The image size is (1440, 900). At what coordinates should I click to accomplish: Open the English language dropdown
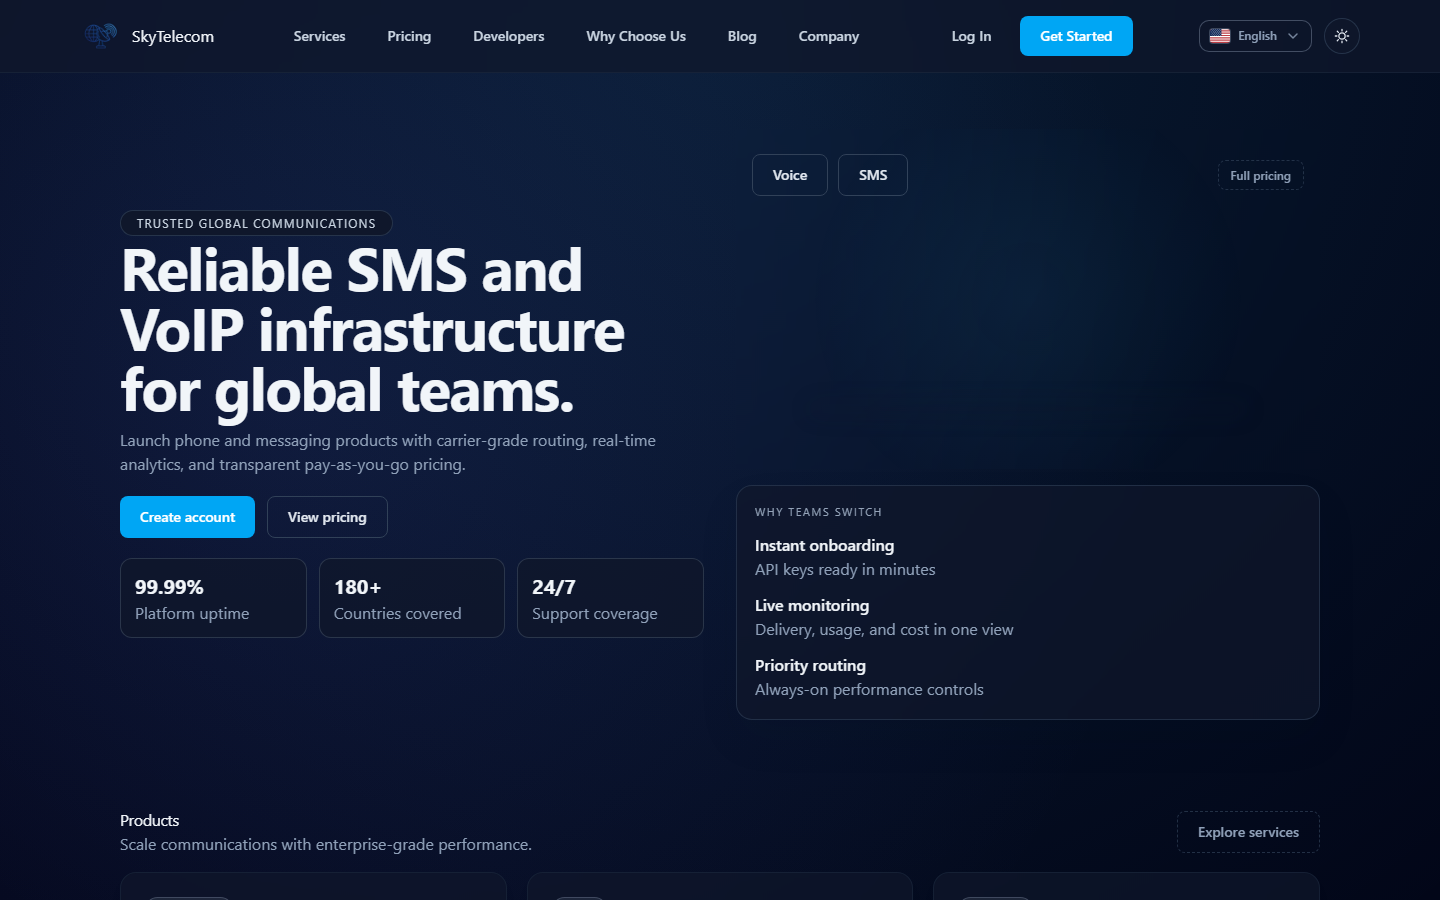tap(1255, 36)
